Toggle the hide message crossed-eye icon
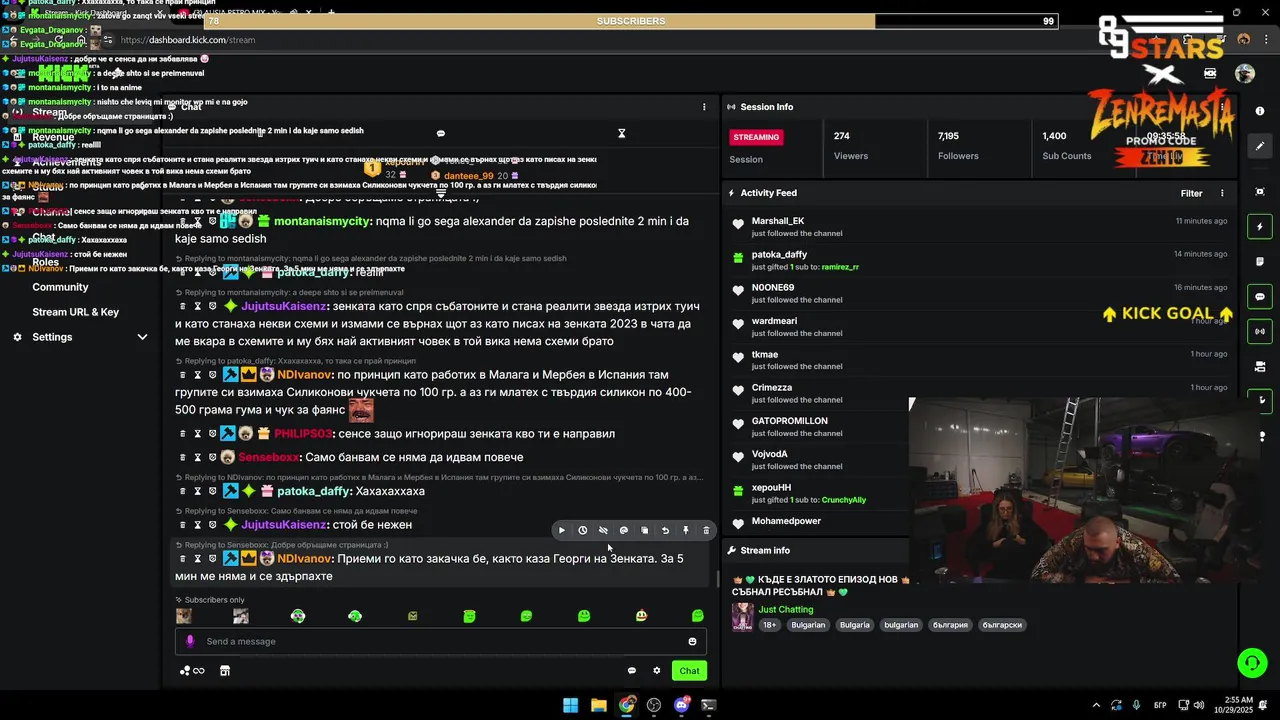Viewport: 1280px width, 720px height. [603, 531]
